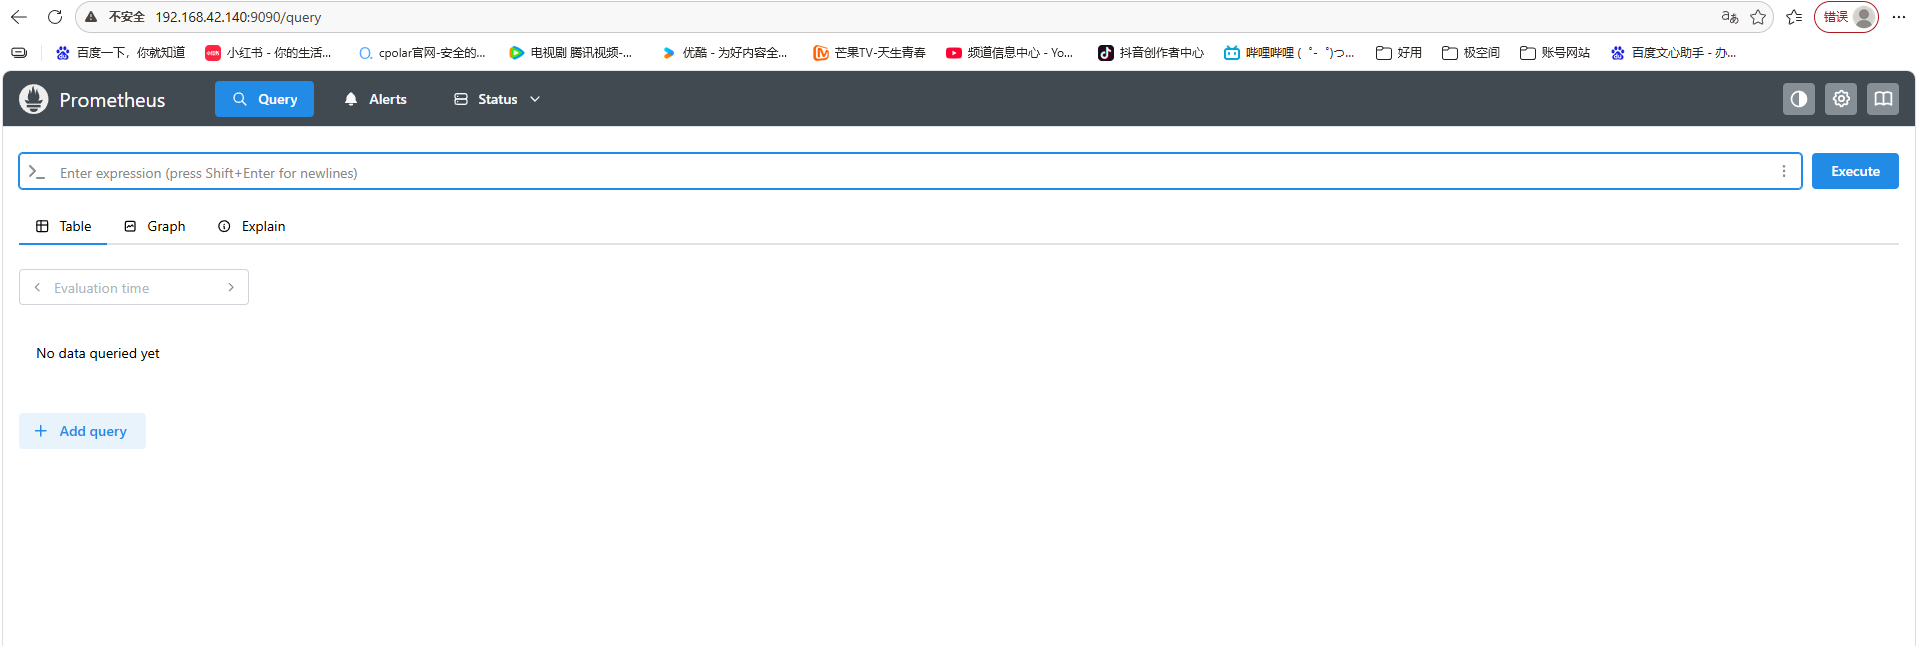Open the three-dot query options menu
This screenshot has width=1918, height=646.
(x=1783, y=171)
